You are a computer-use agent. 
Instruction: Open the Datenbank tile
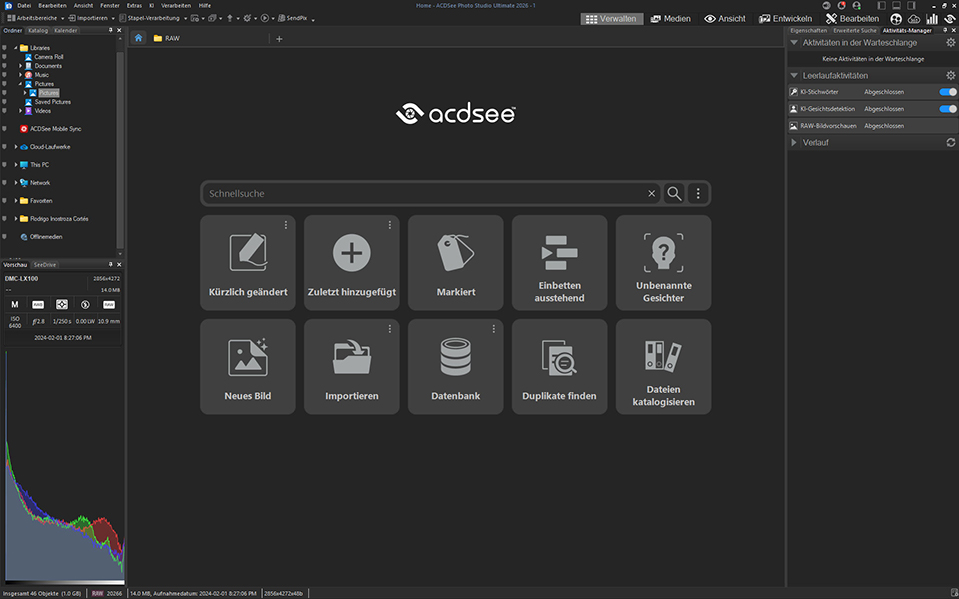click(x=455, y=366)
